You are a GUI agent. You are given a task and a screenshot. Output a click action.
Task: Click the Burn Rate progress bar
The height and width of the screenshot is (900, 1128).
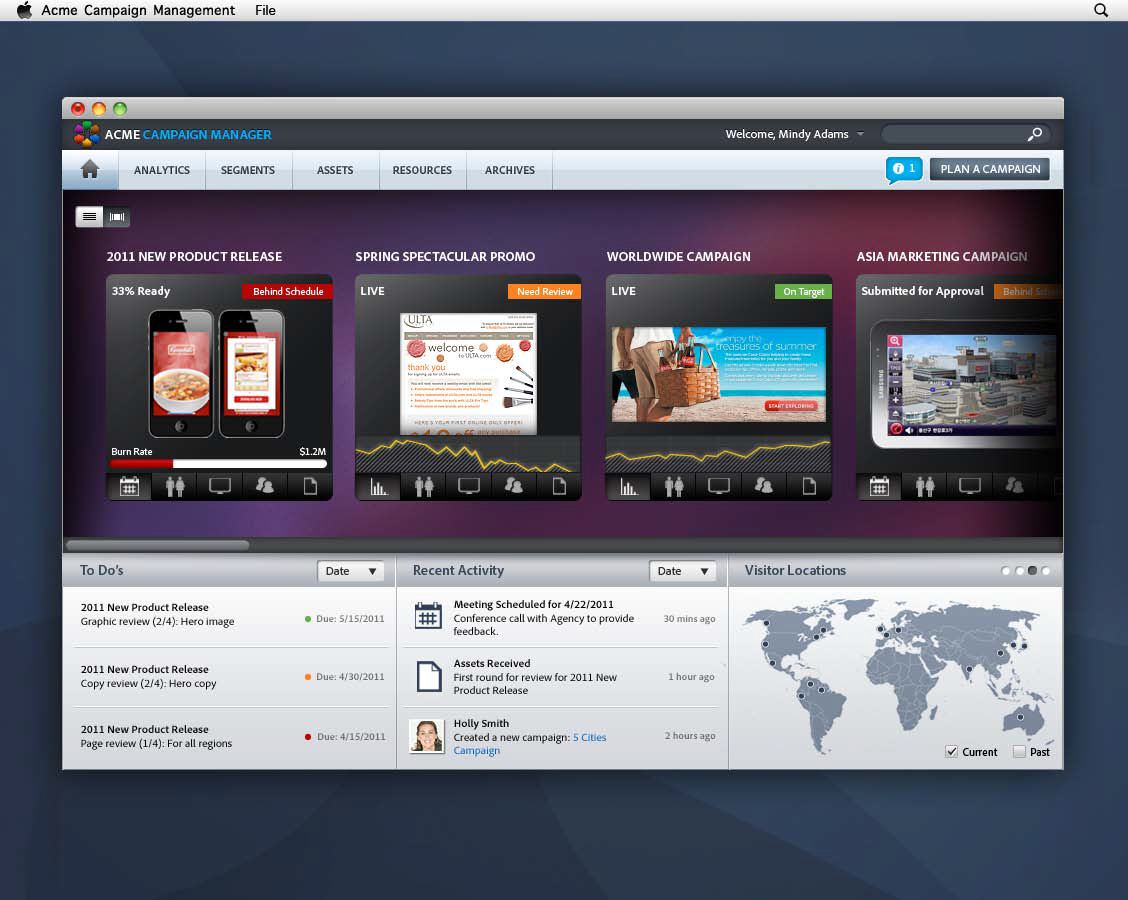pos(219,464)
